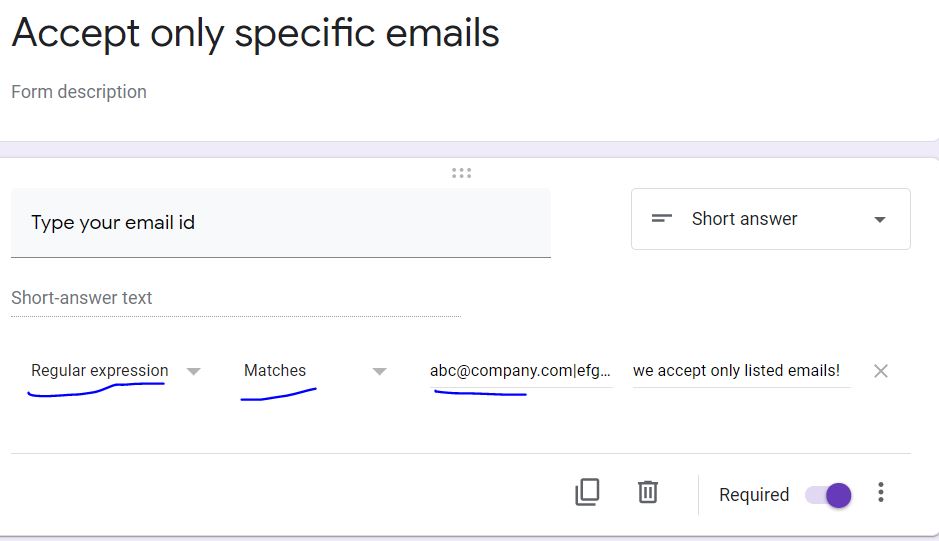
Task: Click the Short answer label in type selector
Action: tap(744, 219)
